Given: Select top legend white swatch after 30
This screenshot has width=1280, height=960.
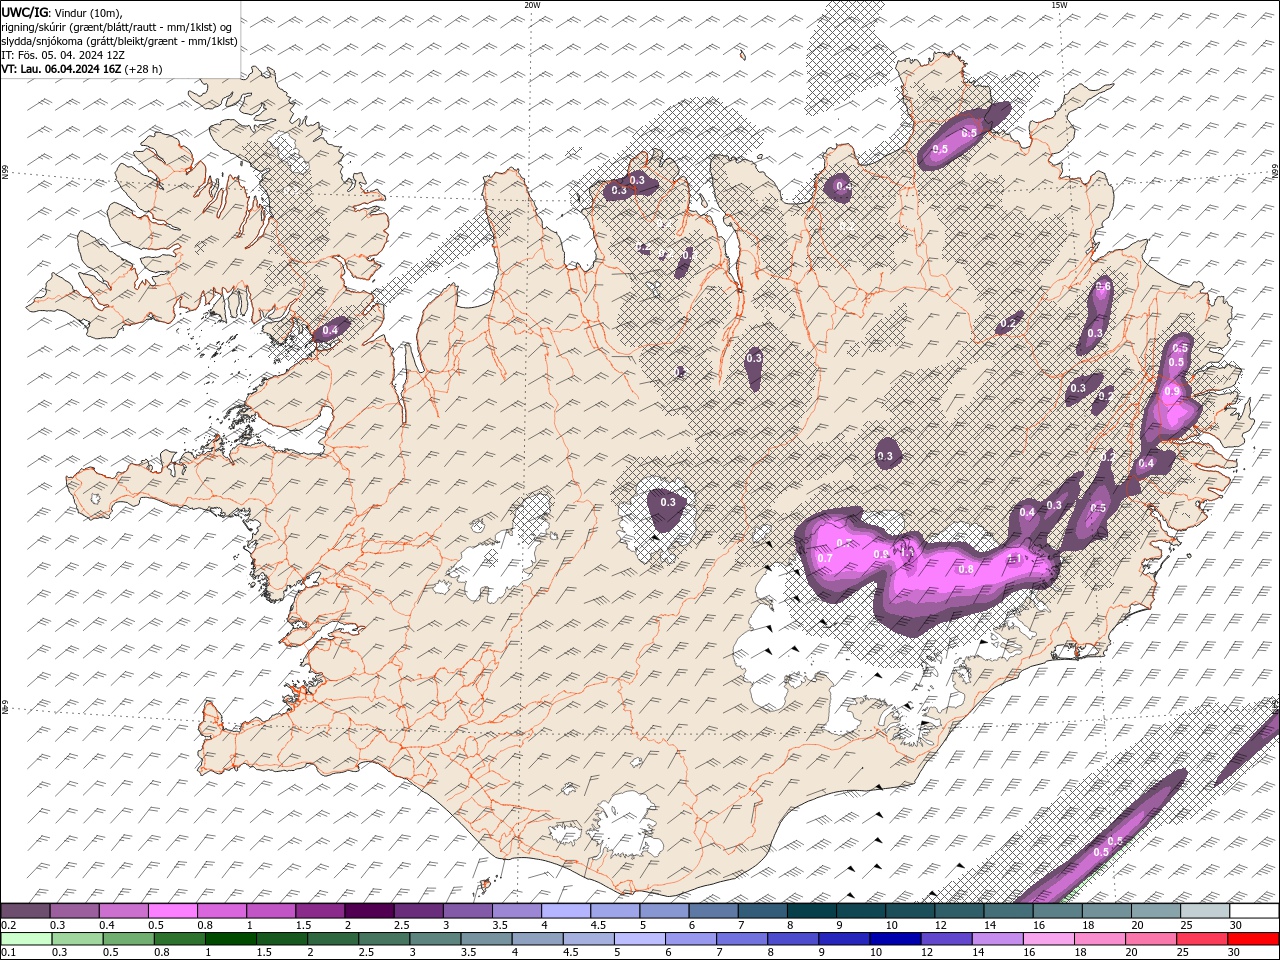Looking at the screenshot, I should click(x=1253, y=911).
